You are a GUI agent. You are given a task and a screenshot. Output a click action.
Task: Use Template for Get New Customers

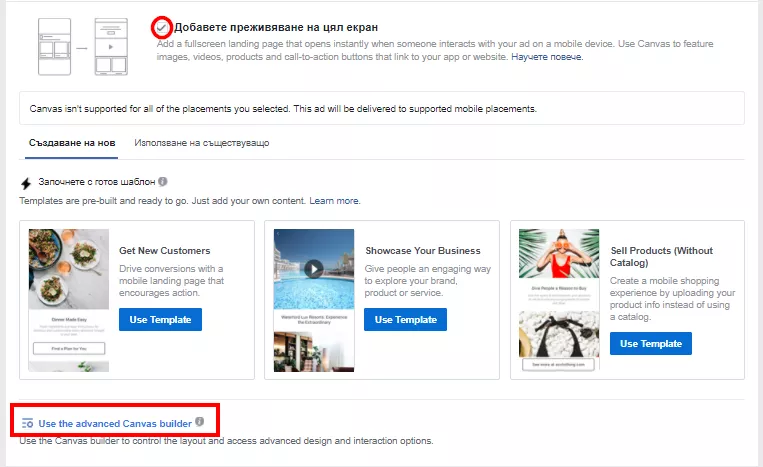pyautogui.click(x=160, y=320)
